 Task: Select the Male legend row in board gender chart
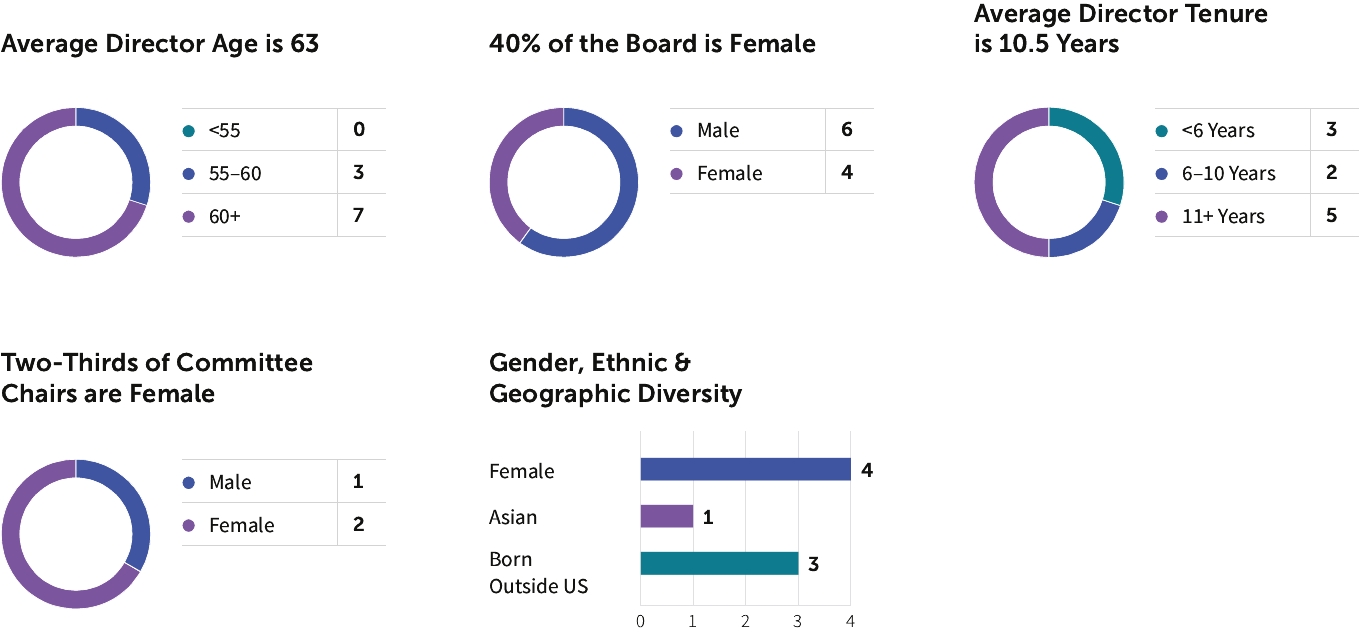pyautogui.click(x=718, y=130)
